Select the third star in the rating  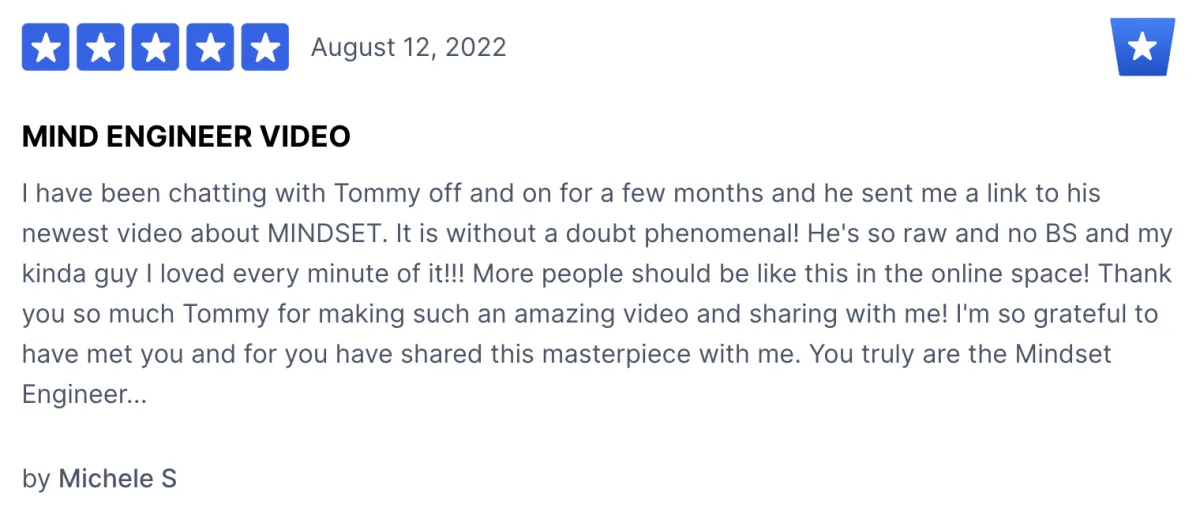coord(155,47)
